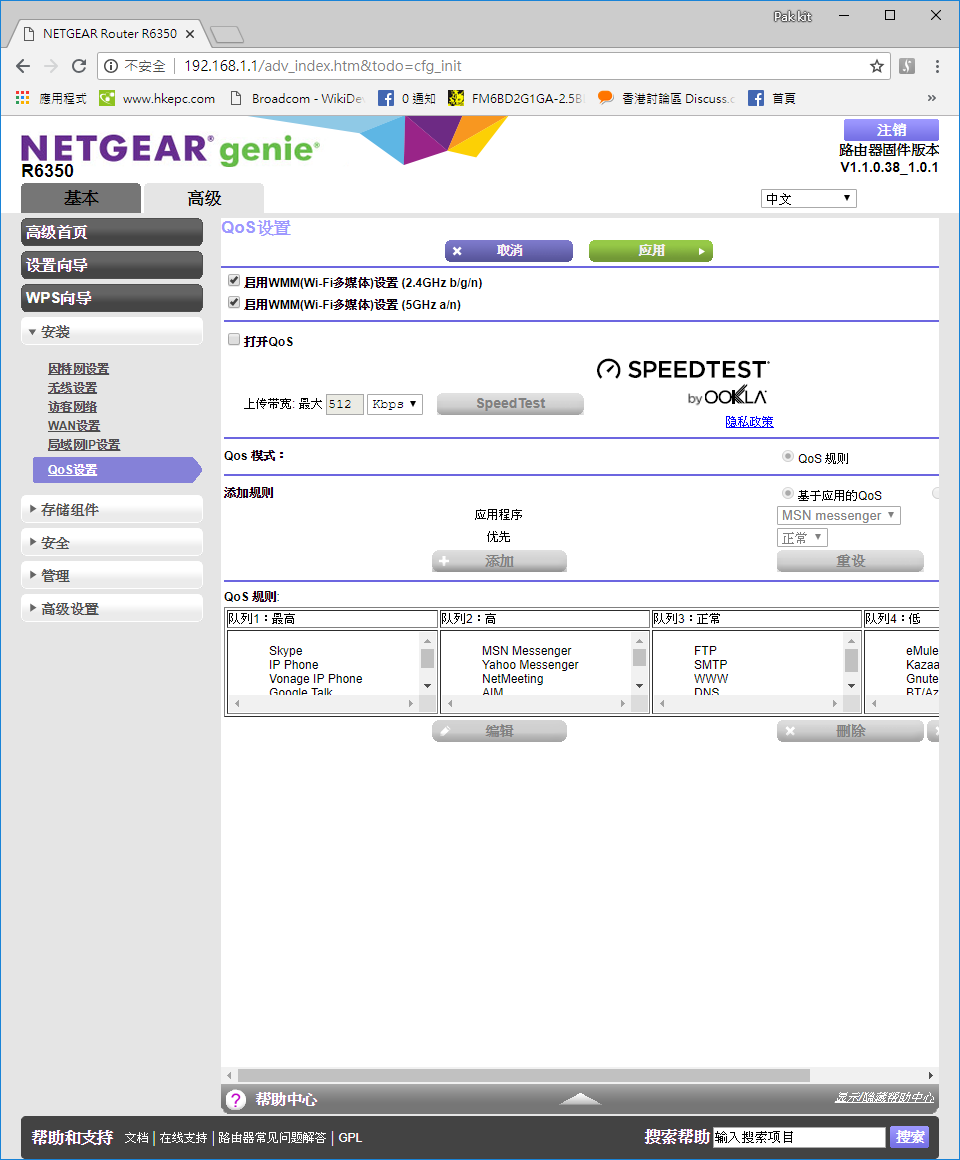
Task: Open the 在线支持 support link
Action: [x=183, y=1138]
